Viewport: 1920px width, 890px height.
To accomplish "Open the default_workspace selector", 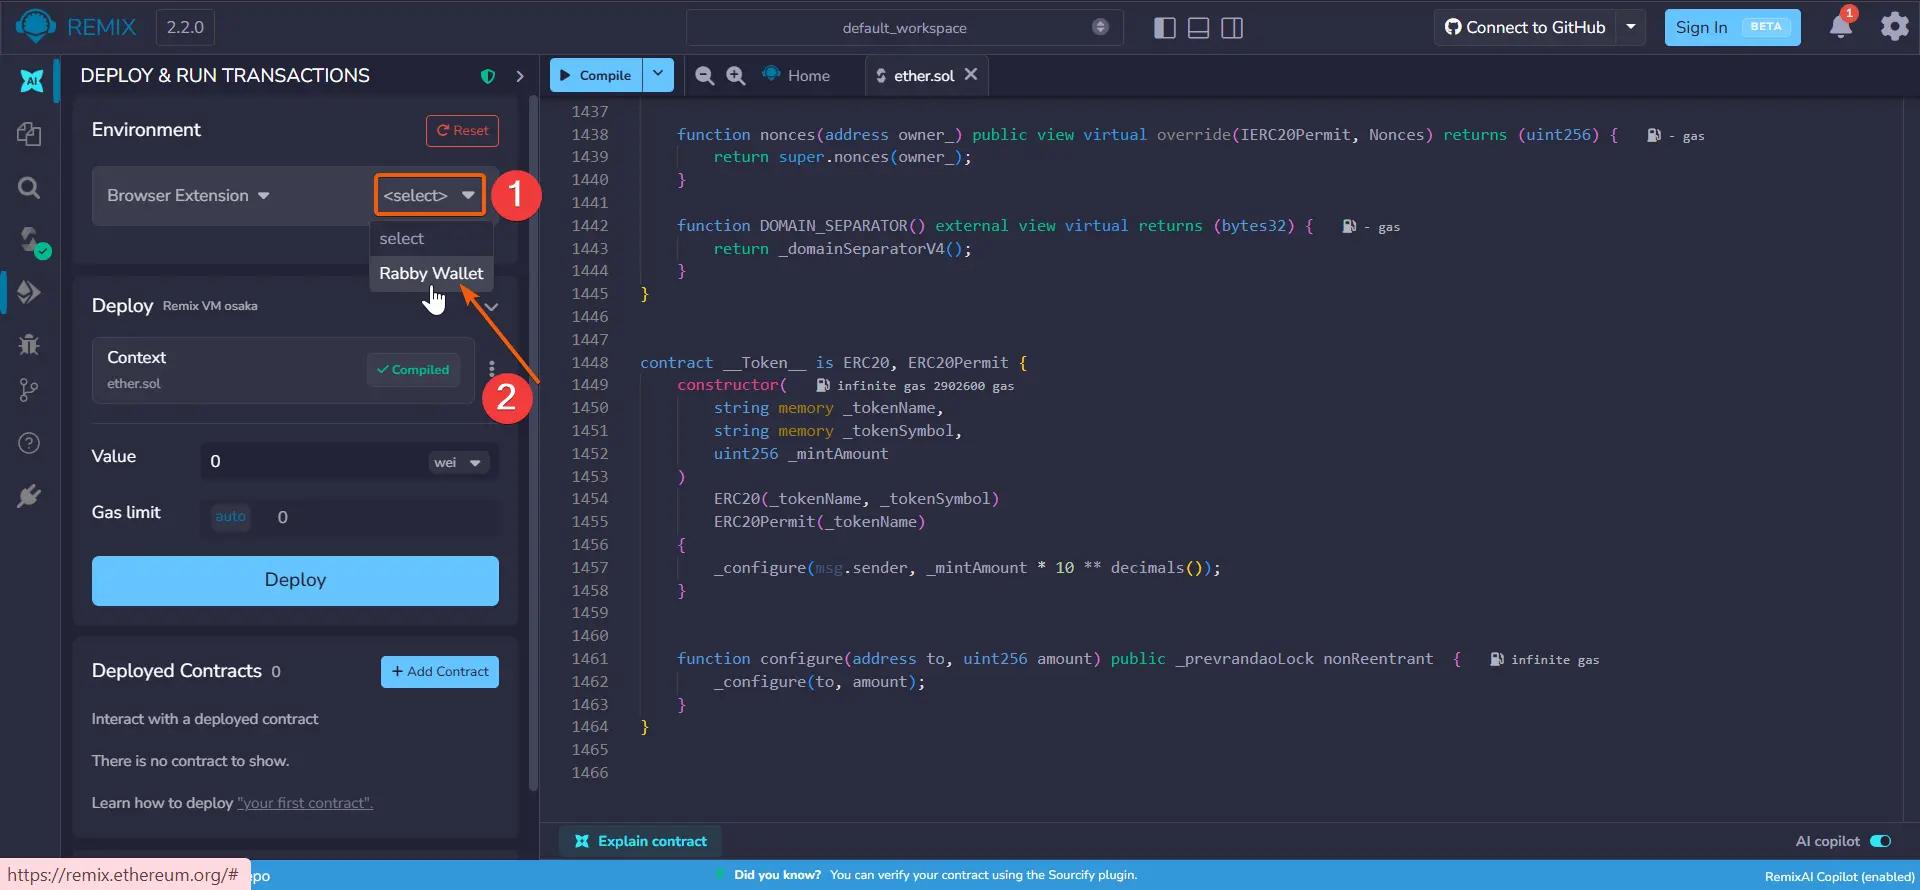I will tap(904, 27).
